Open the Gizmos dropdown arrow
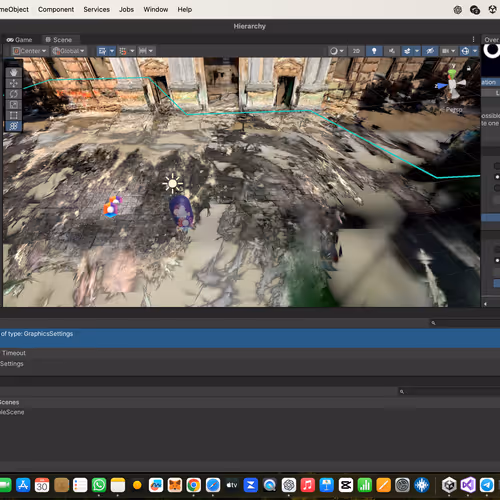Image resolution: width=500 pixels, height=500 pixels. click(475, 51)
